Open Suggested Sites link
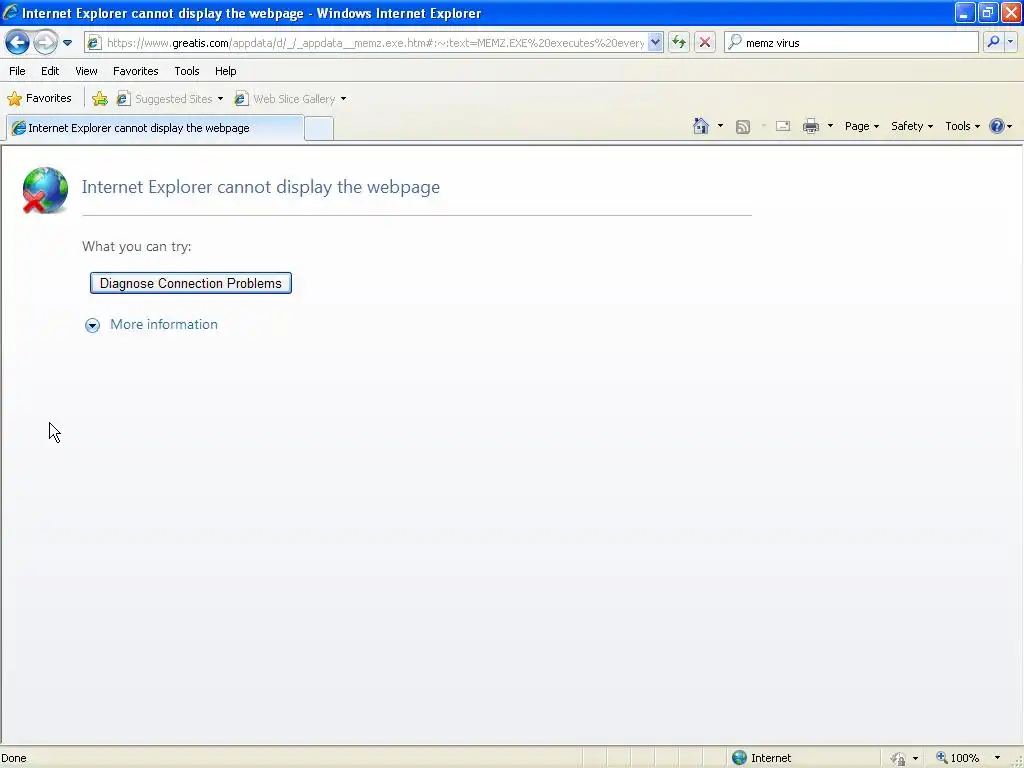This screenshot has width=1024, height=768. [x=165, y=99]
